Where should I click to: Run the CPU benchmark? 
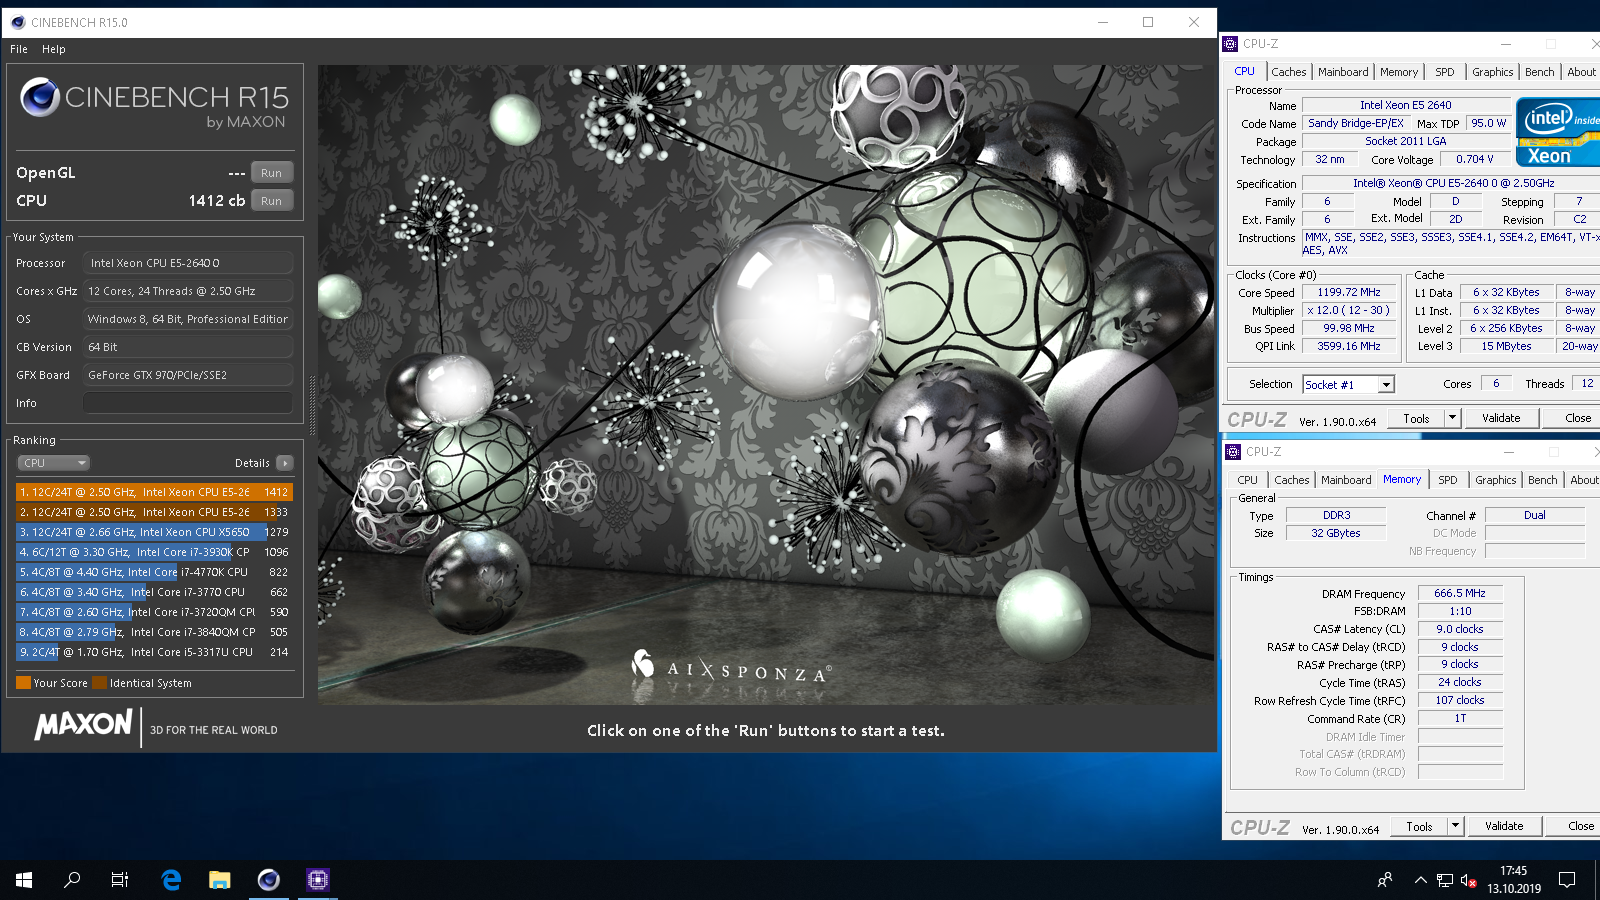[272, 201]
